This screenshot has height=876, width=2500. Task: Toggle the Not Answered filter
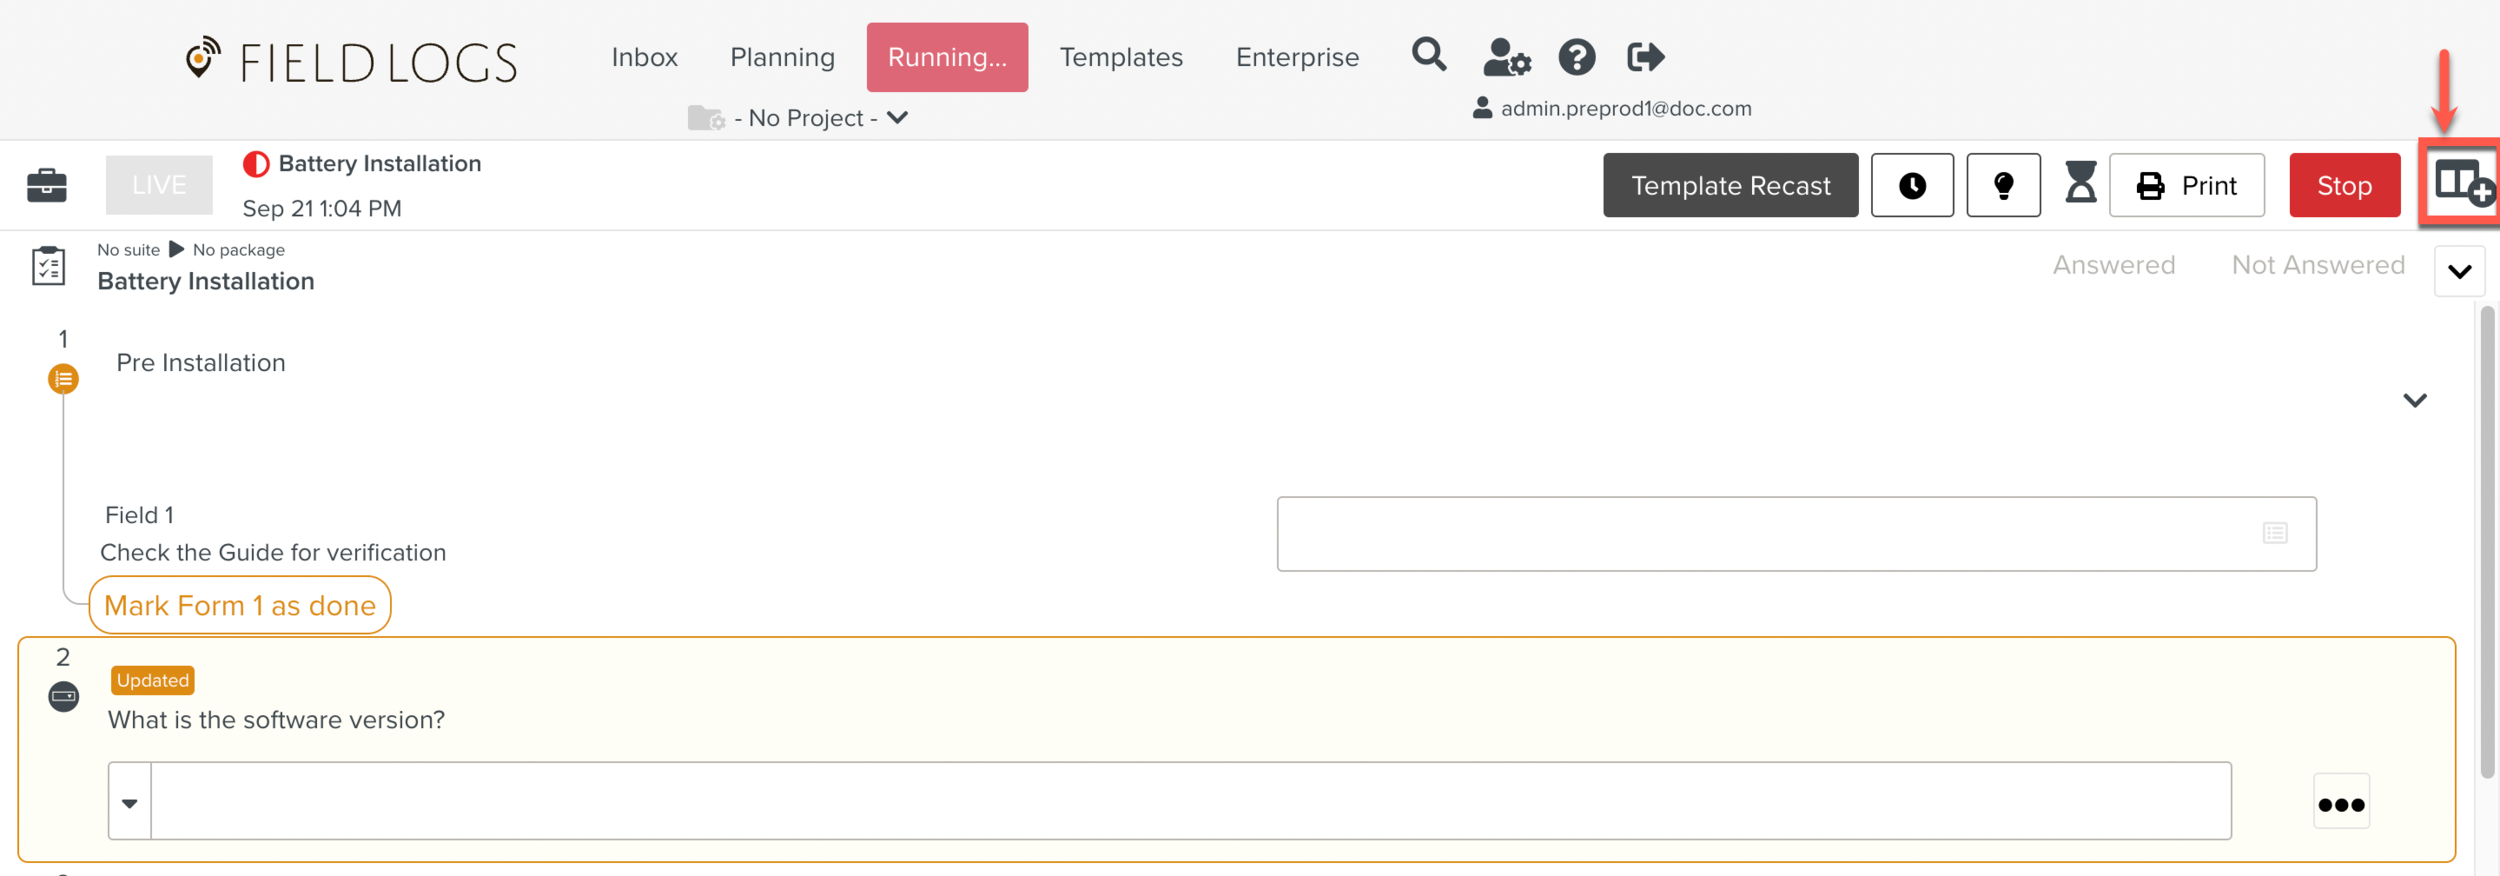pyautogui.click(x=2317, y=265)
